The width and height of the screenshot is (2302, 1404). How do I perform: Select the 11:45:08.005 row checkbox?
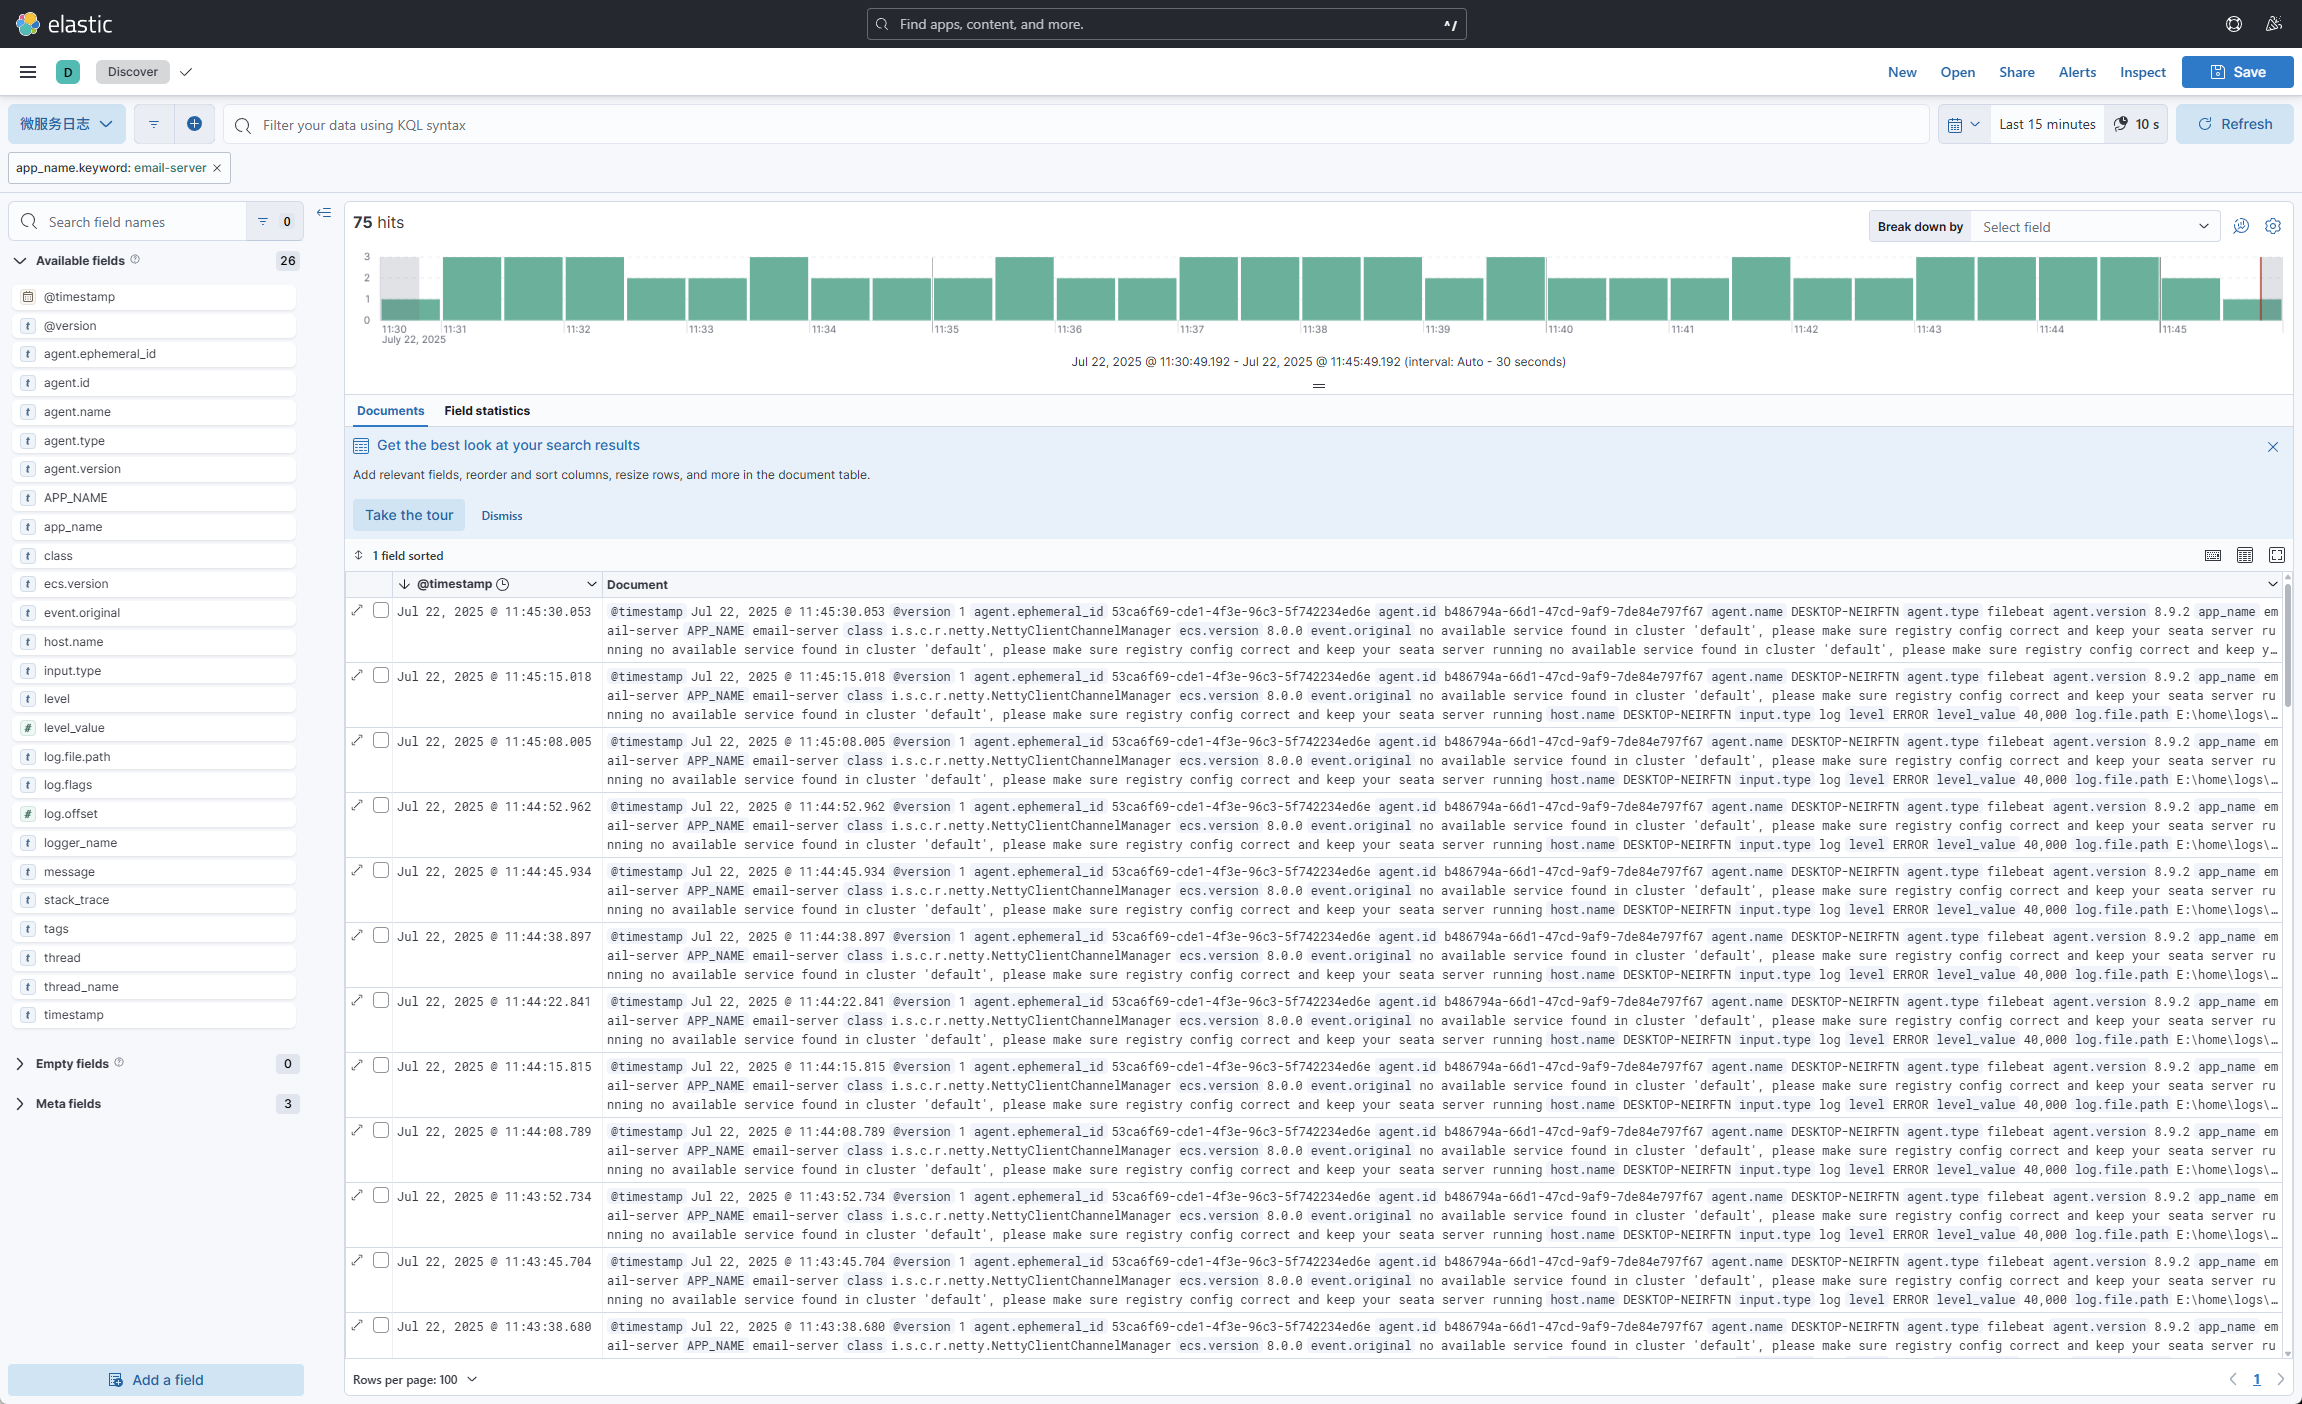[x=381, y=740]
